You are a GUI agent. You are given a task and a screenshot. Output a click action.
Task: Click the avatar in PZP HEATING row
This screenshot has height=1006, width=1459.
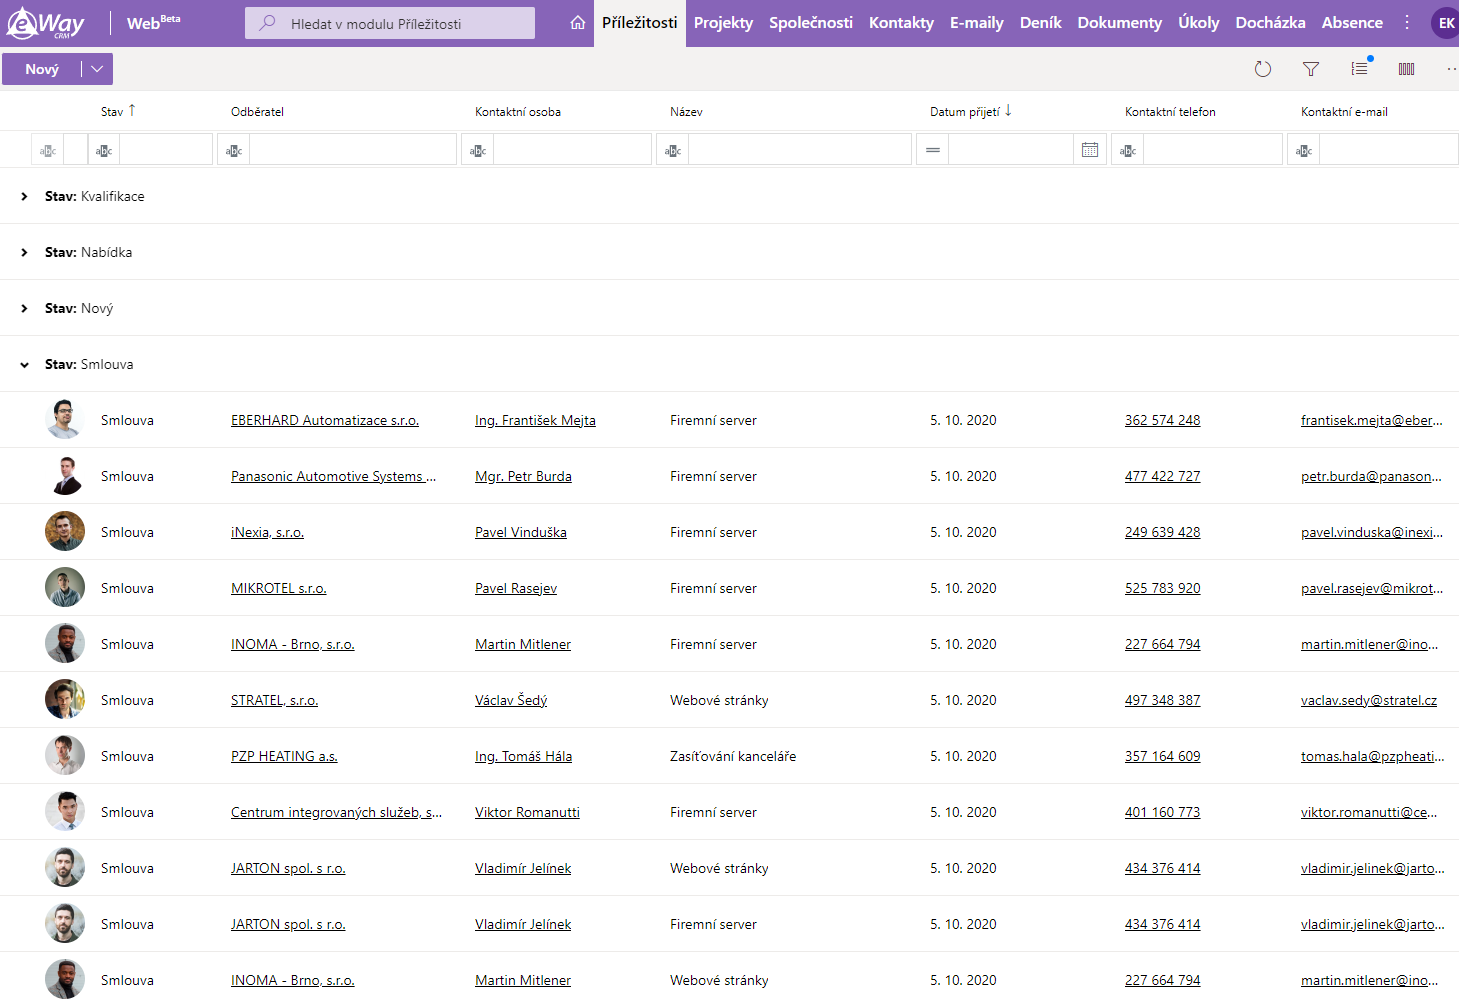click(x=65, y=756)
